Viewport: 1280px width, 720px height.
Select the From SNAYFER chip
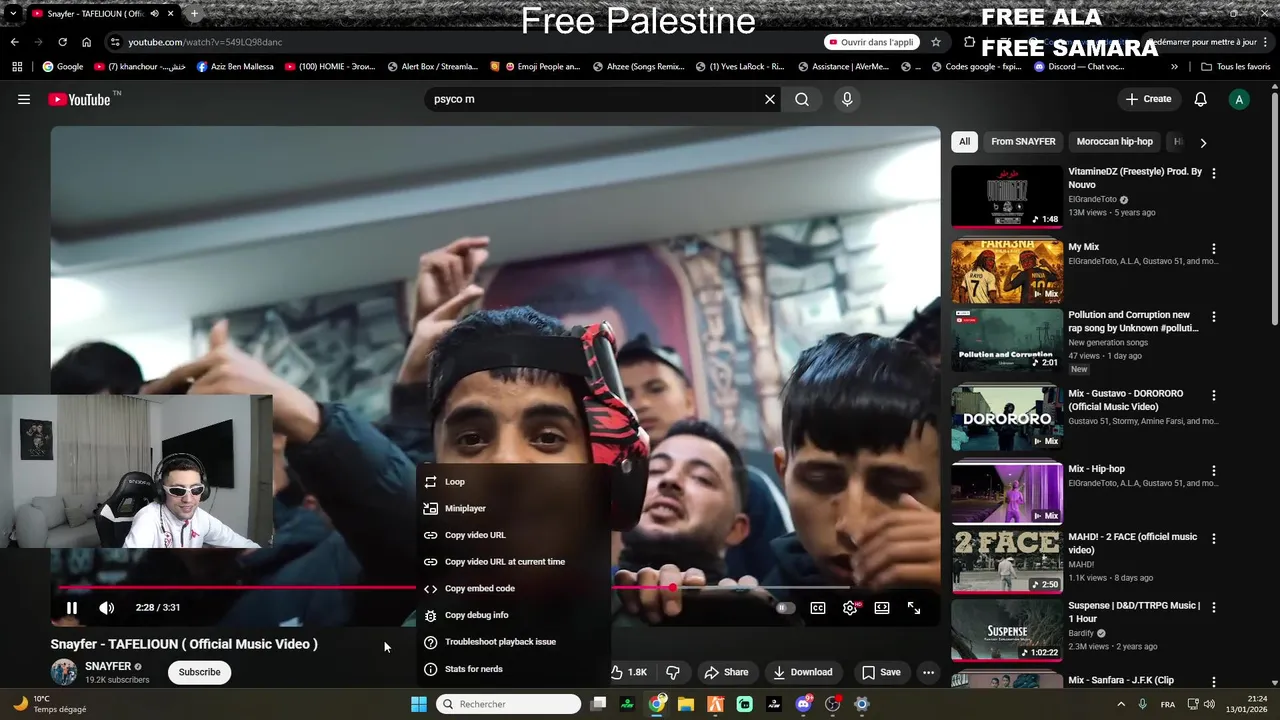pyautogui.click(x=1023, y=142)
